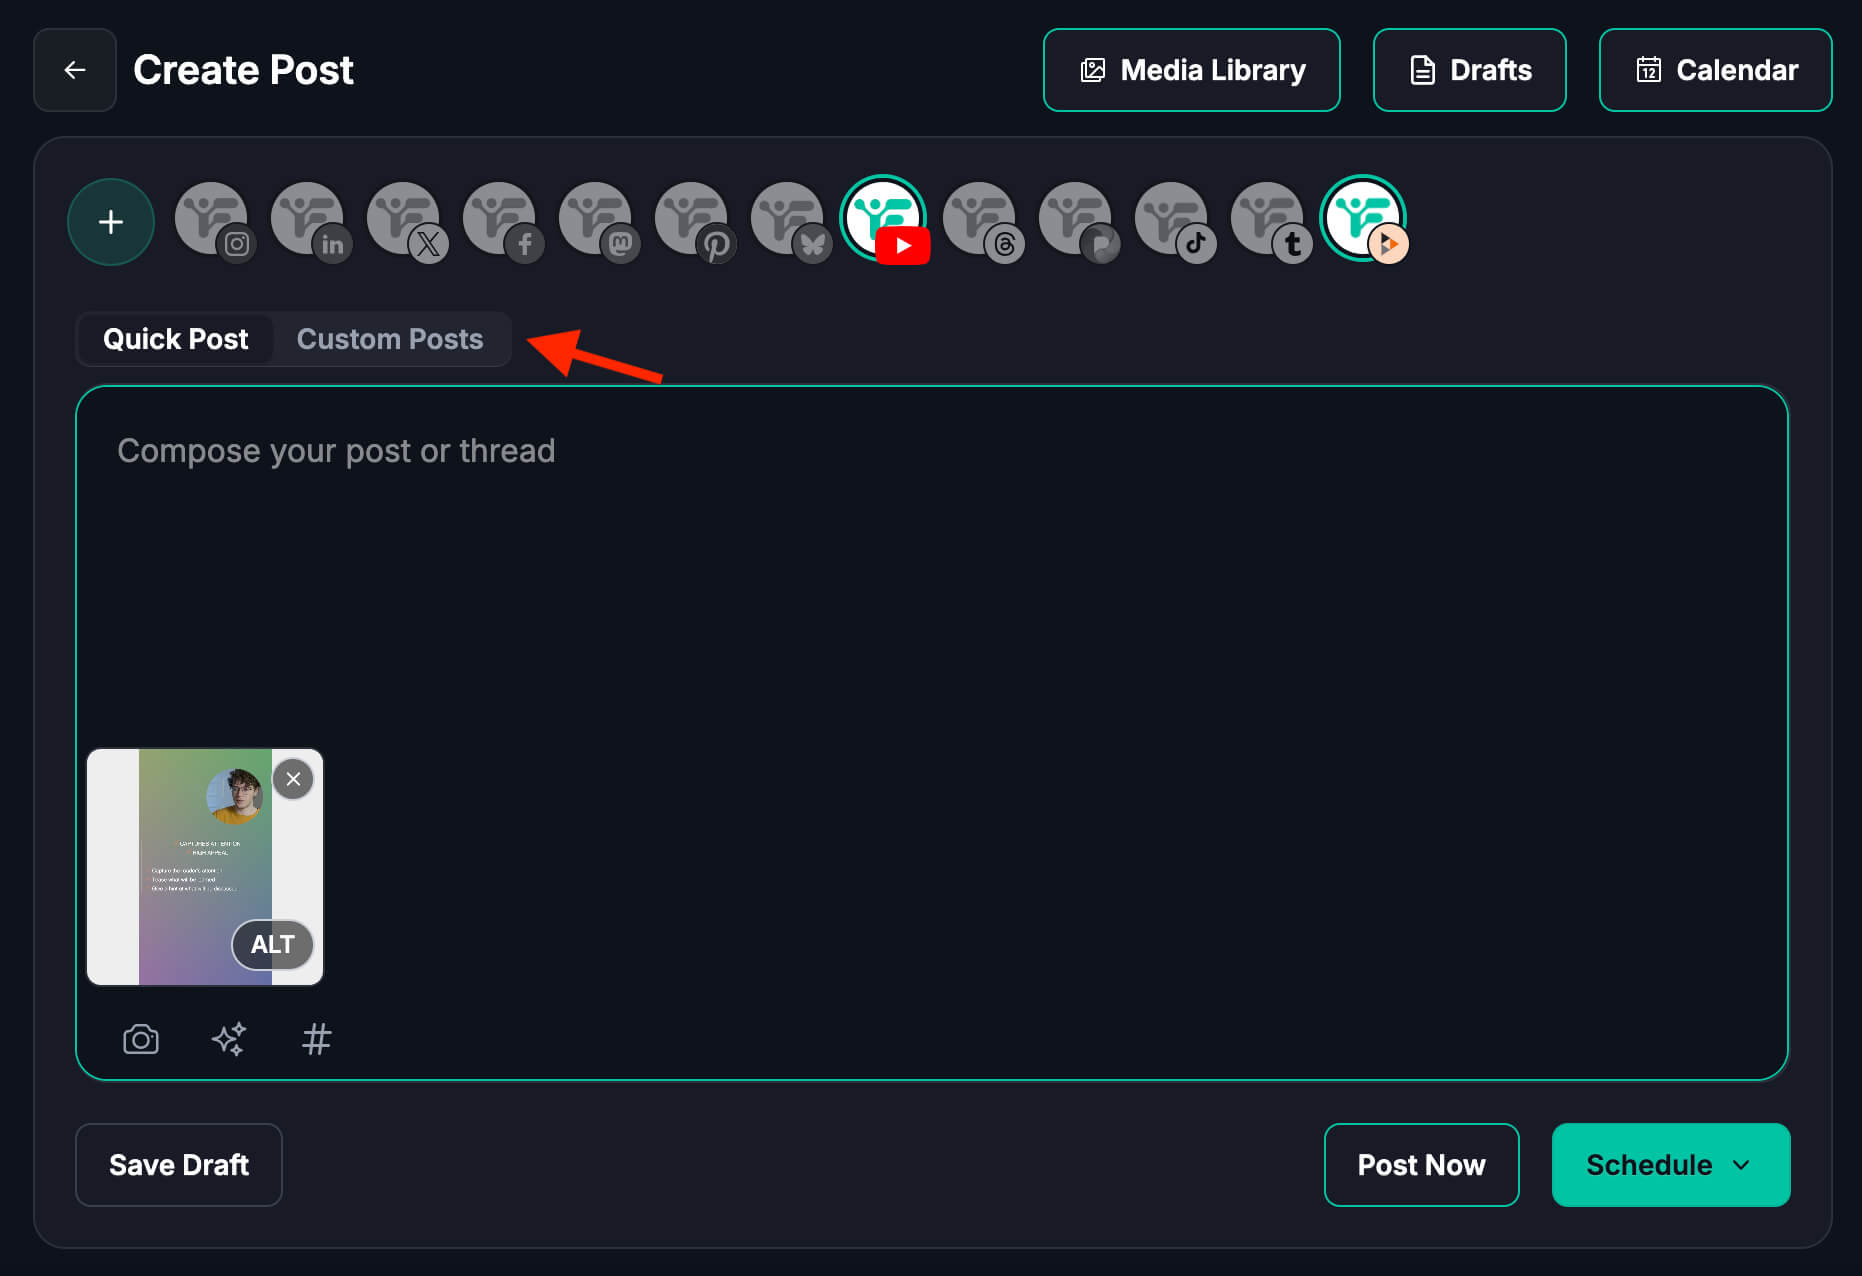Switch to the Custom Posts tab
This screenshot has height=1276, width=1862.
(x=390, y=339)
